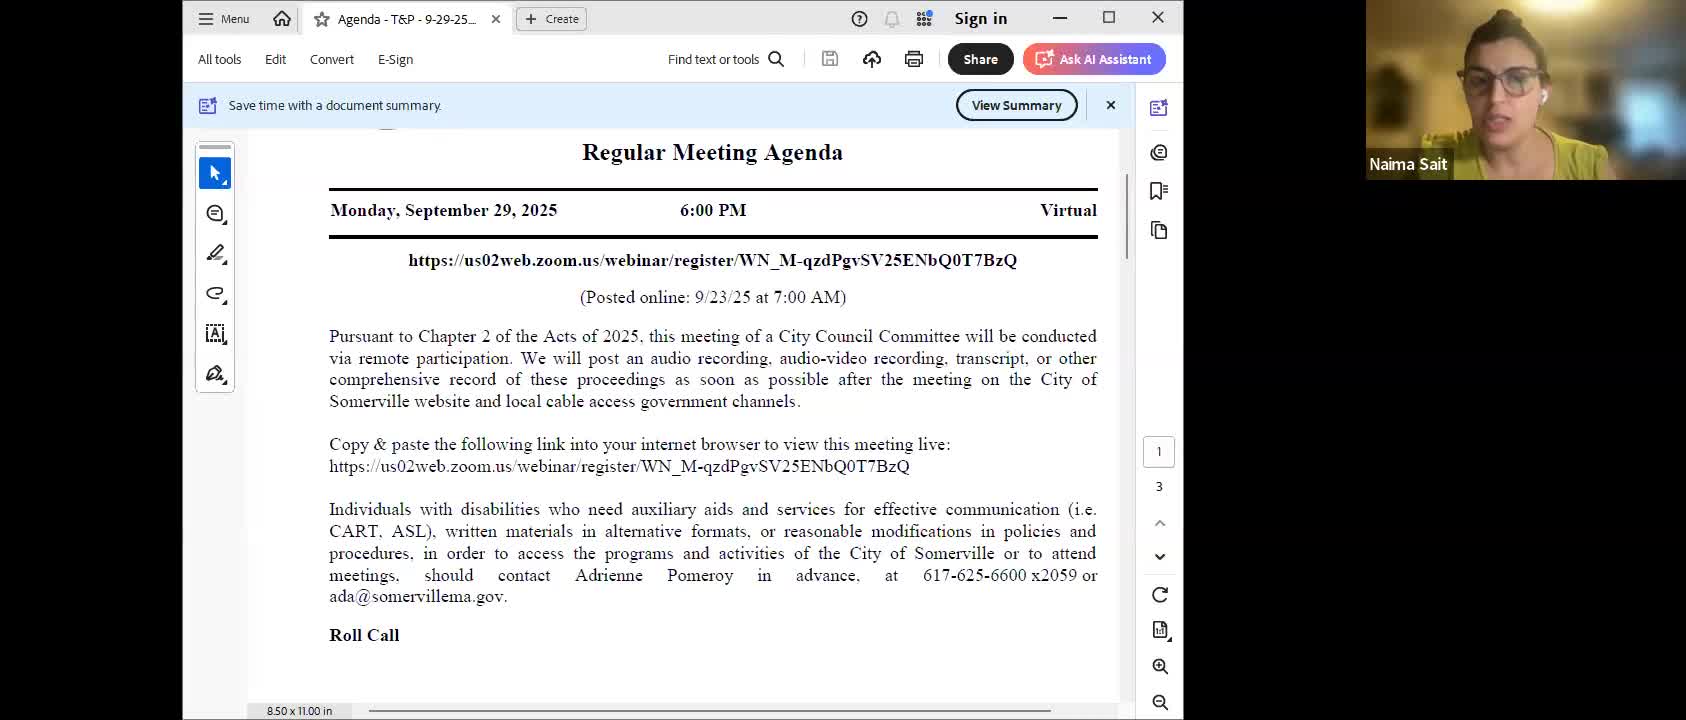
Task: Go to previous page with up chevron
Action: 1160,523
